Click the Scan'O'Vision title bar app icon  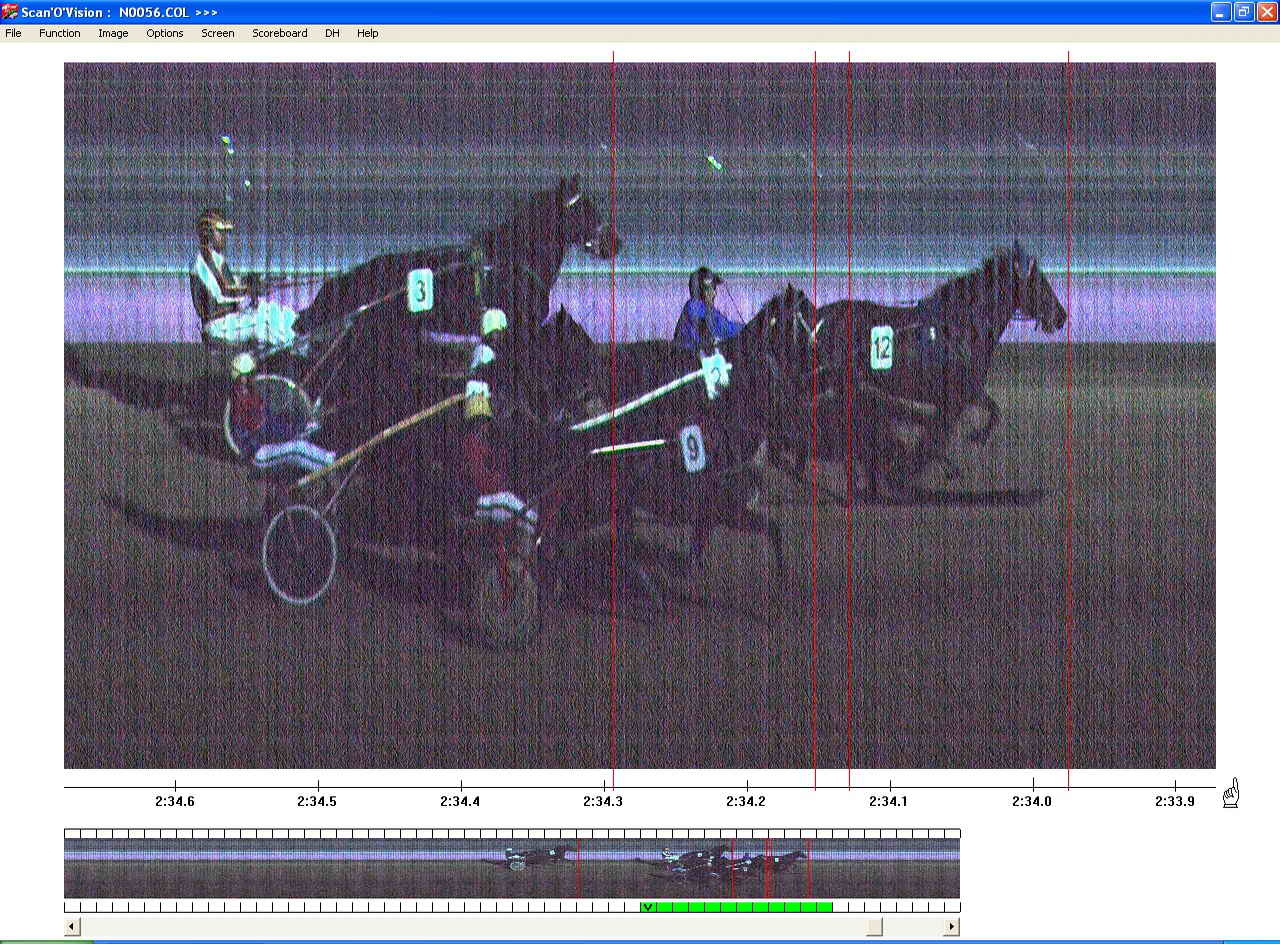tap(11, 12)
